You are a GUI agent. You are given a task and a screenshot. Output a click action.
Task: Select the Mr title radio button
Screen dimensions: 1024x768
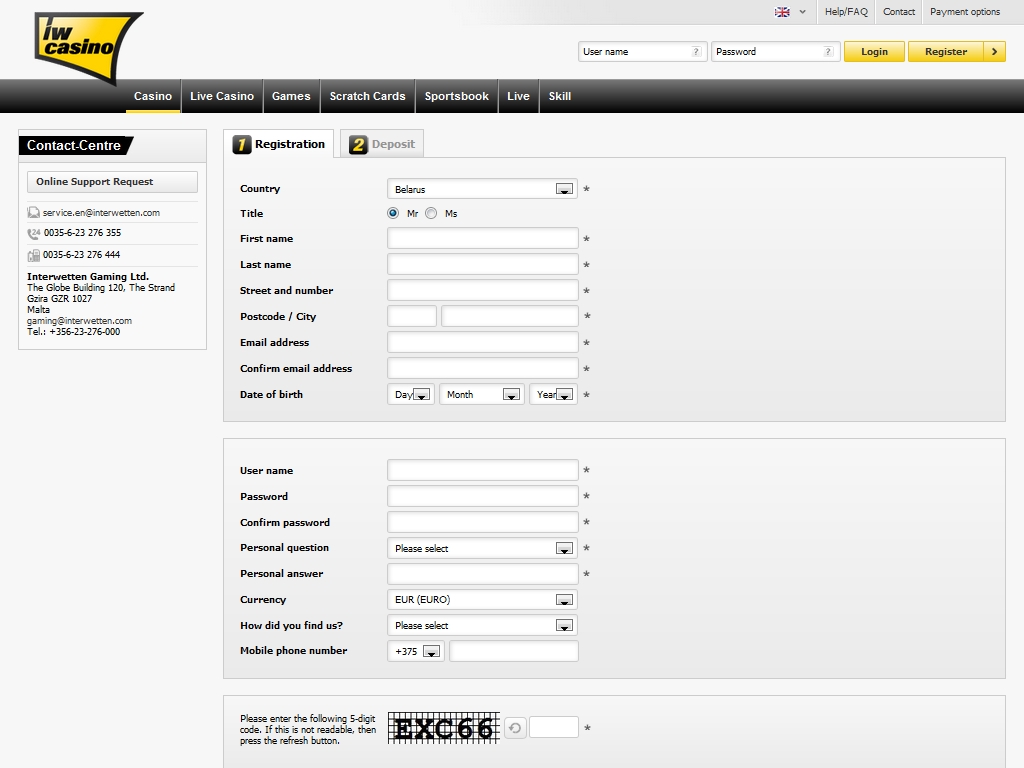[x=393, y=213]
